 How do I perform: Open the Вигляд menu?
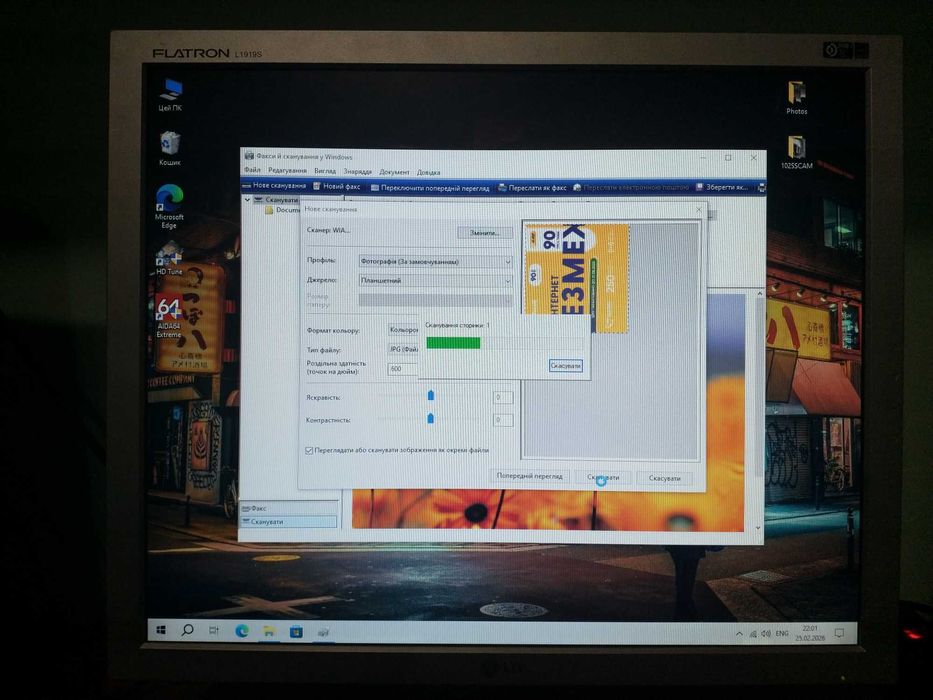tap(325, 171)
